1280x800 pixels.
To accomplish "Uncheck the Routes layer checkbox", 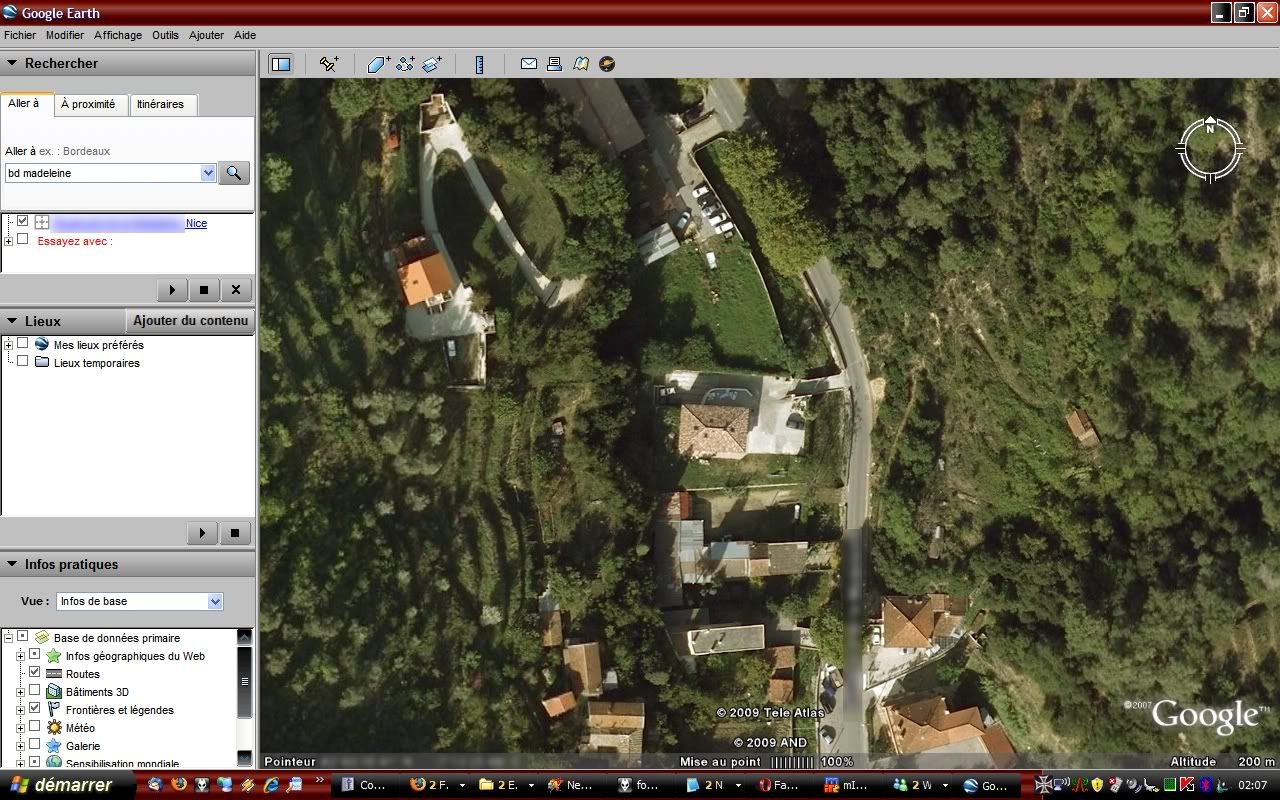I will click(x=35, y=672).
